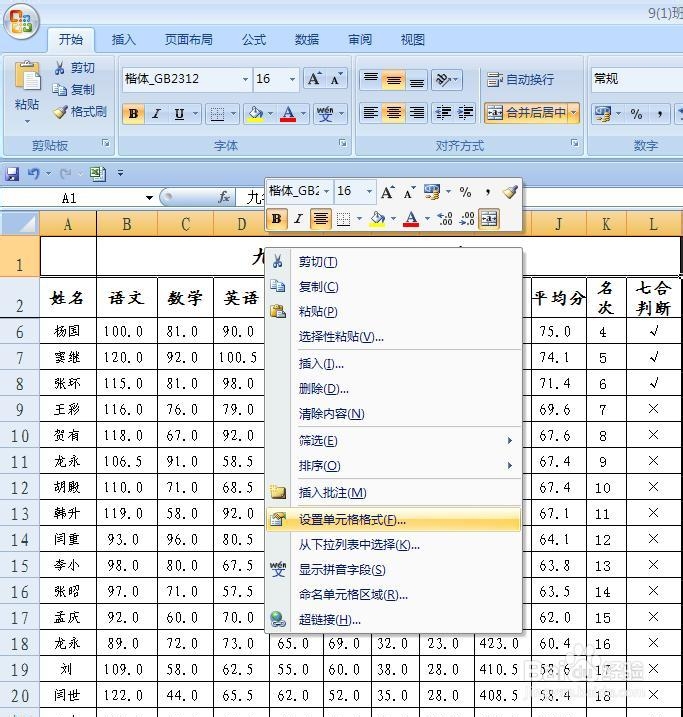
Task: Toggle Bold in mini toolbar
Action: pyautogui.click(x=276, y=219)
